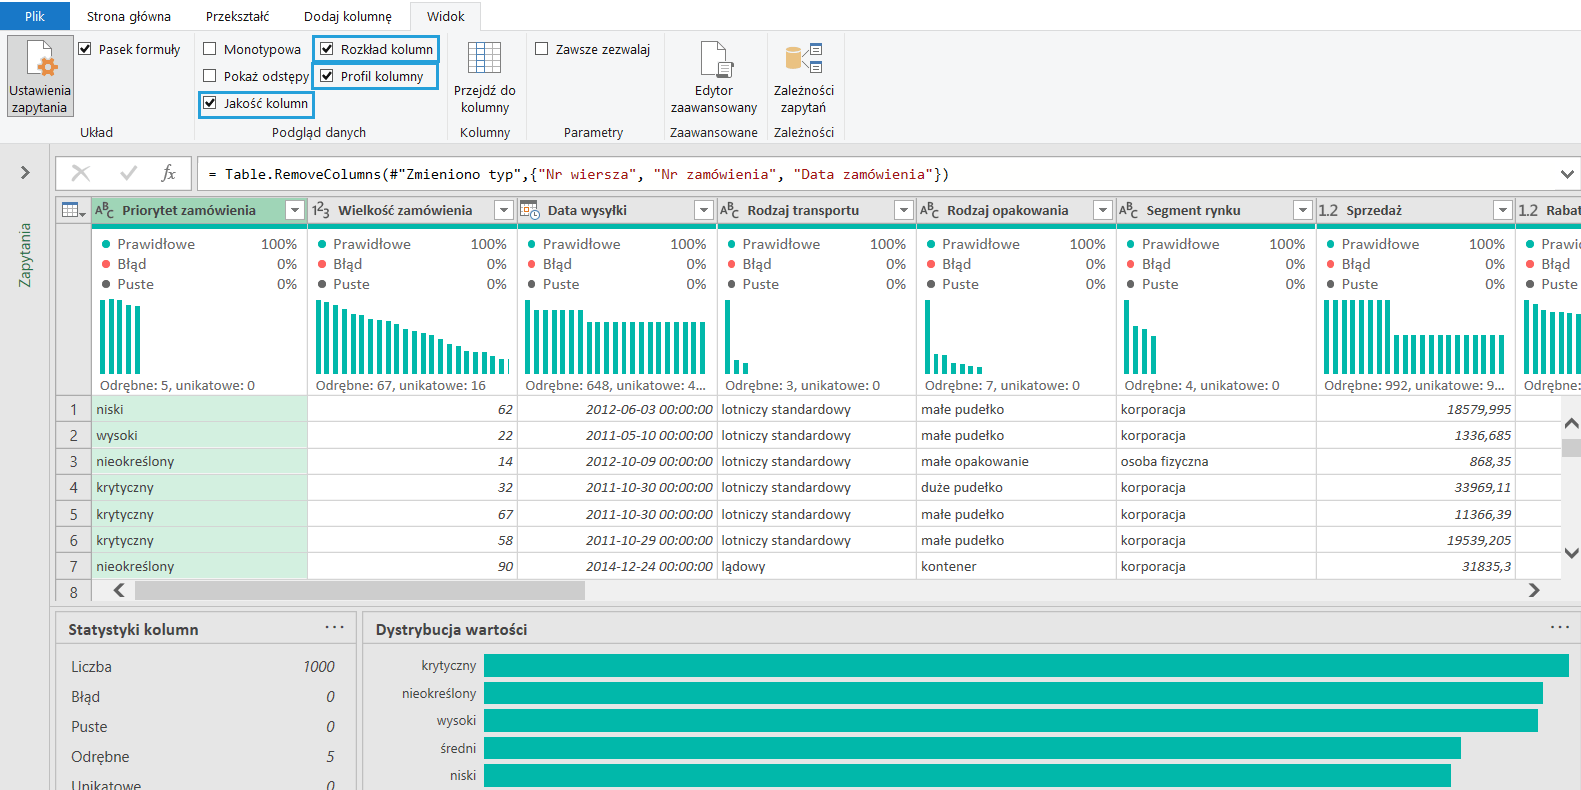Uncheck the Pasek formuły checkbox

click(x=85, y=49)
